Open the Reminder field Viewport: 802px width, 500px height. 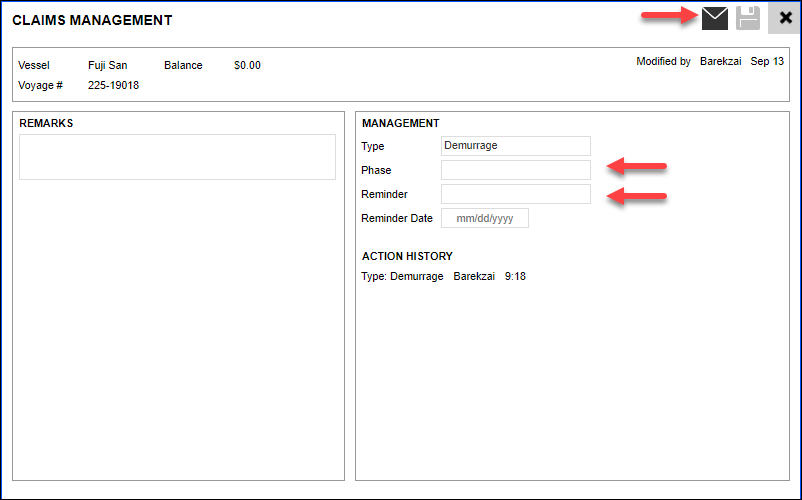(x=515, y=194)
